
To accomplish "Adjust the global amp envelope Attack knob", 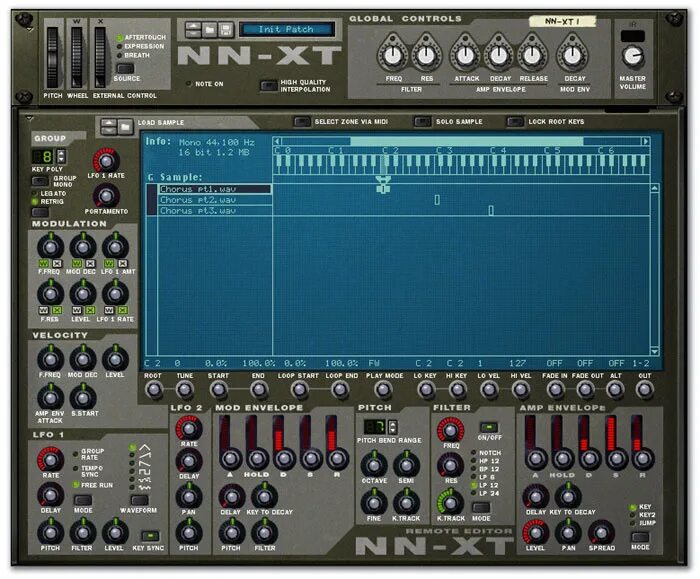I will 465,55.
